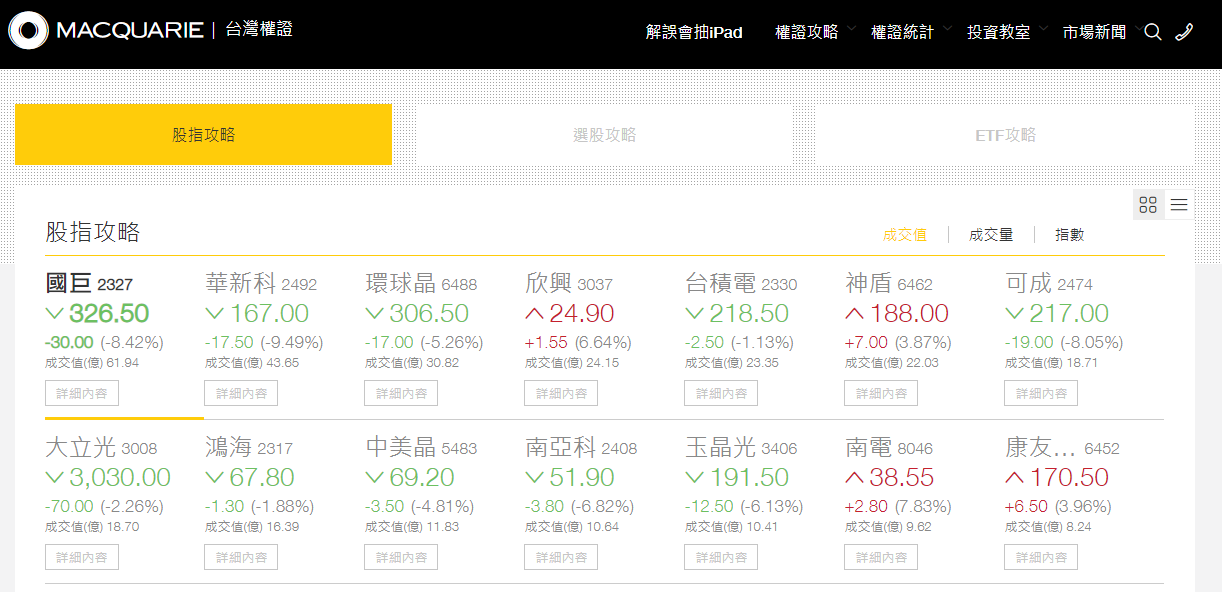Switch to list view layout
Screen dimensions: 1222x592
point(1178,204)
